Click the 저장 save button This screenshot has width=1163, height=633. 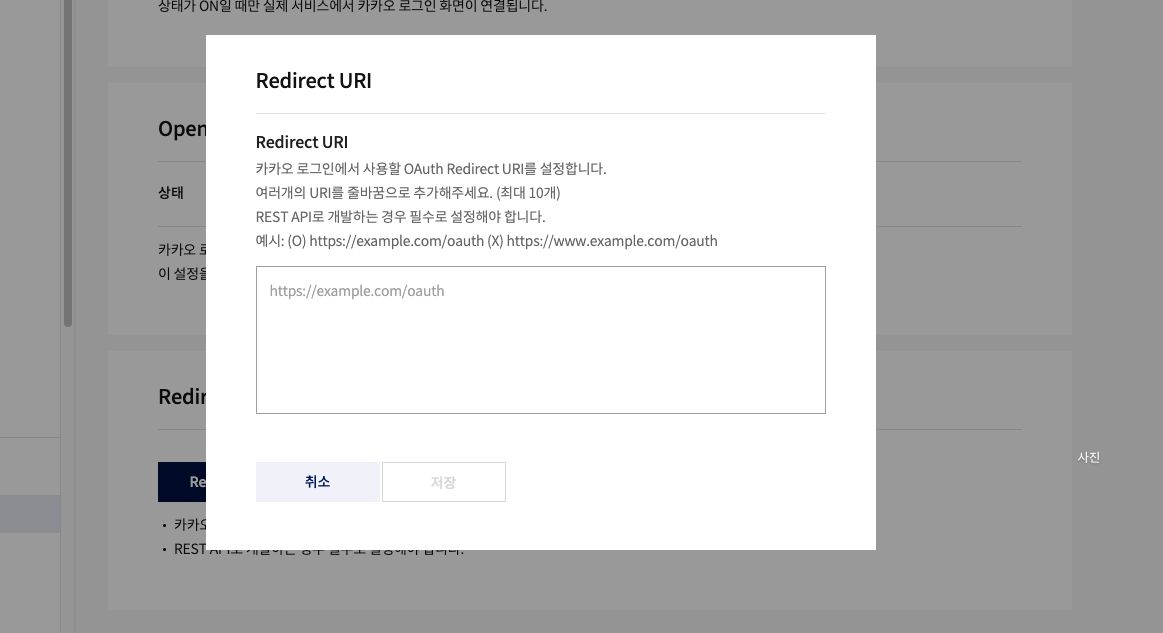point(444,482)
